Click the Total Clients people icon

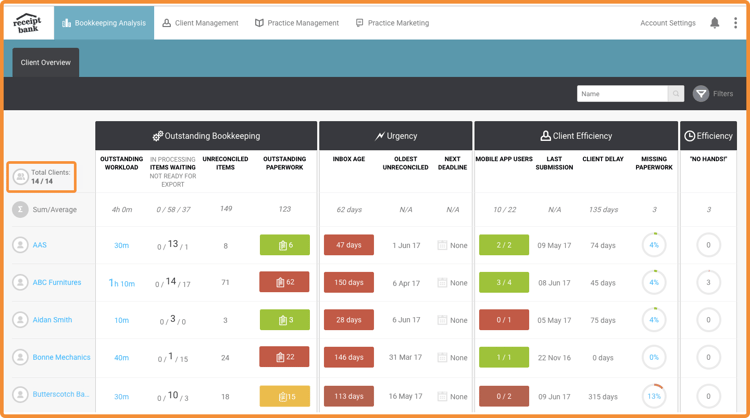pos(20,177)
